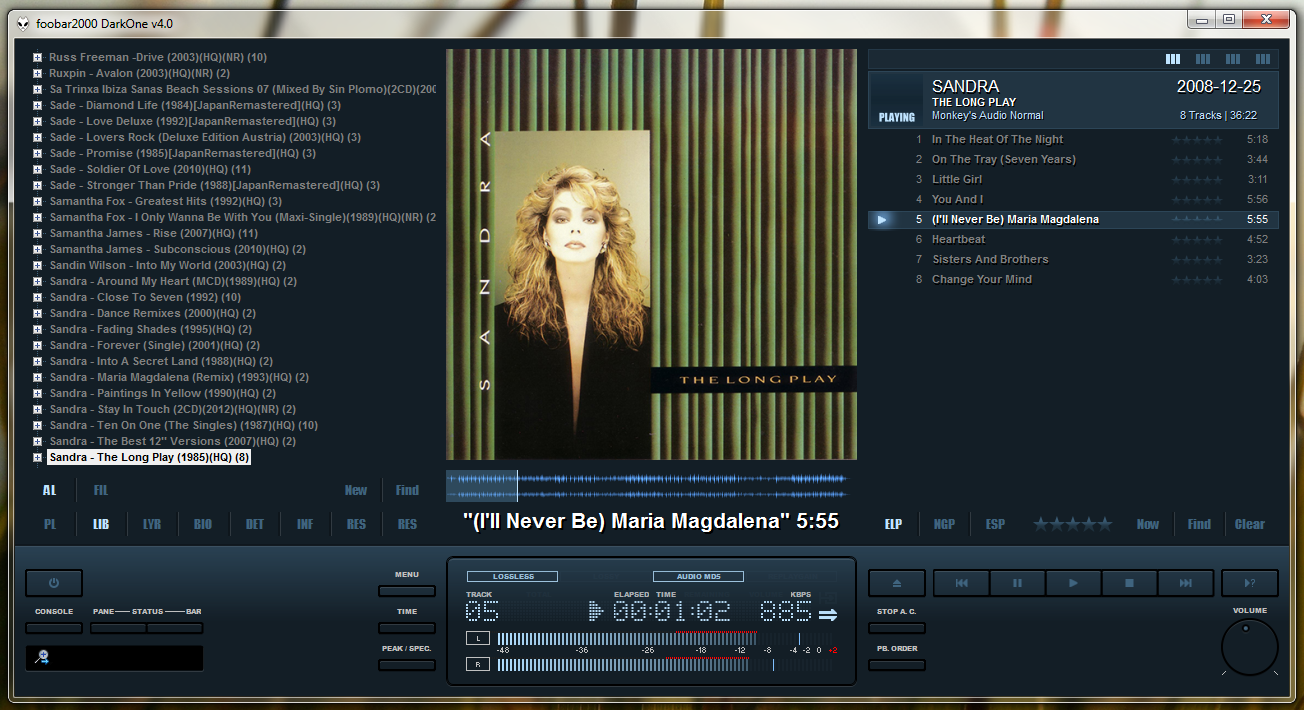The image size is (1304, 710).
Task: Expand Sandra - Ten On One (The Singles) node
Action: pos(37,425)
